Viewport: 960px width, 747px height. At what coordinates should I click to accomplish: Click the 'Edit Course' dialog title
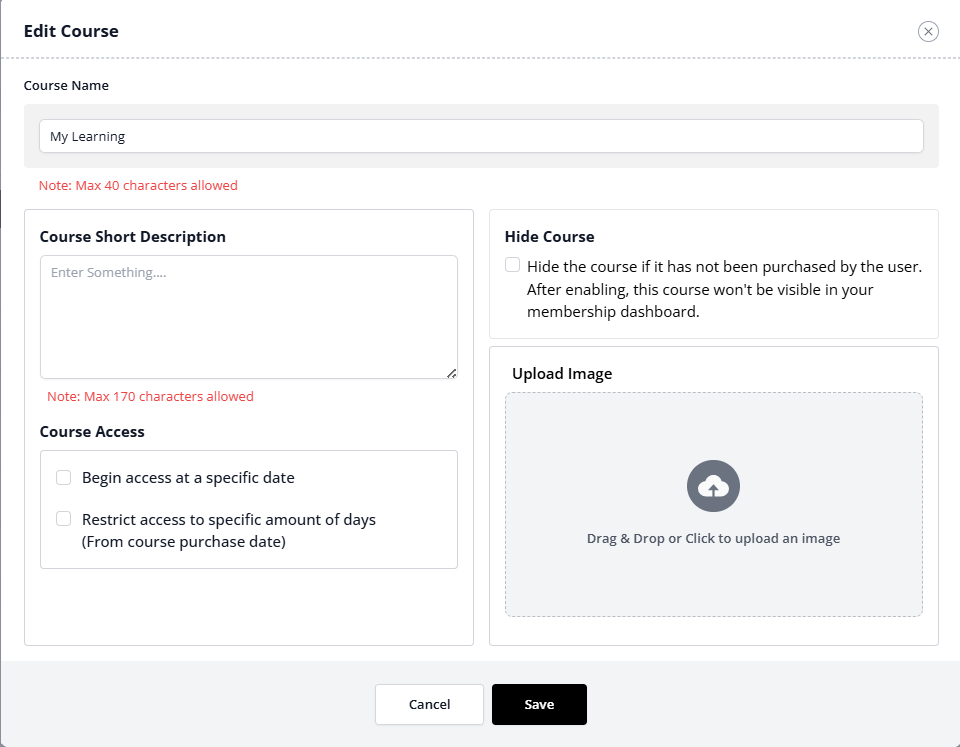point(71,31)
